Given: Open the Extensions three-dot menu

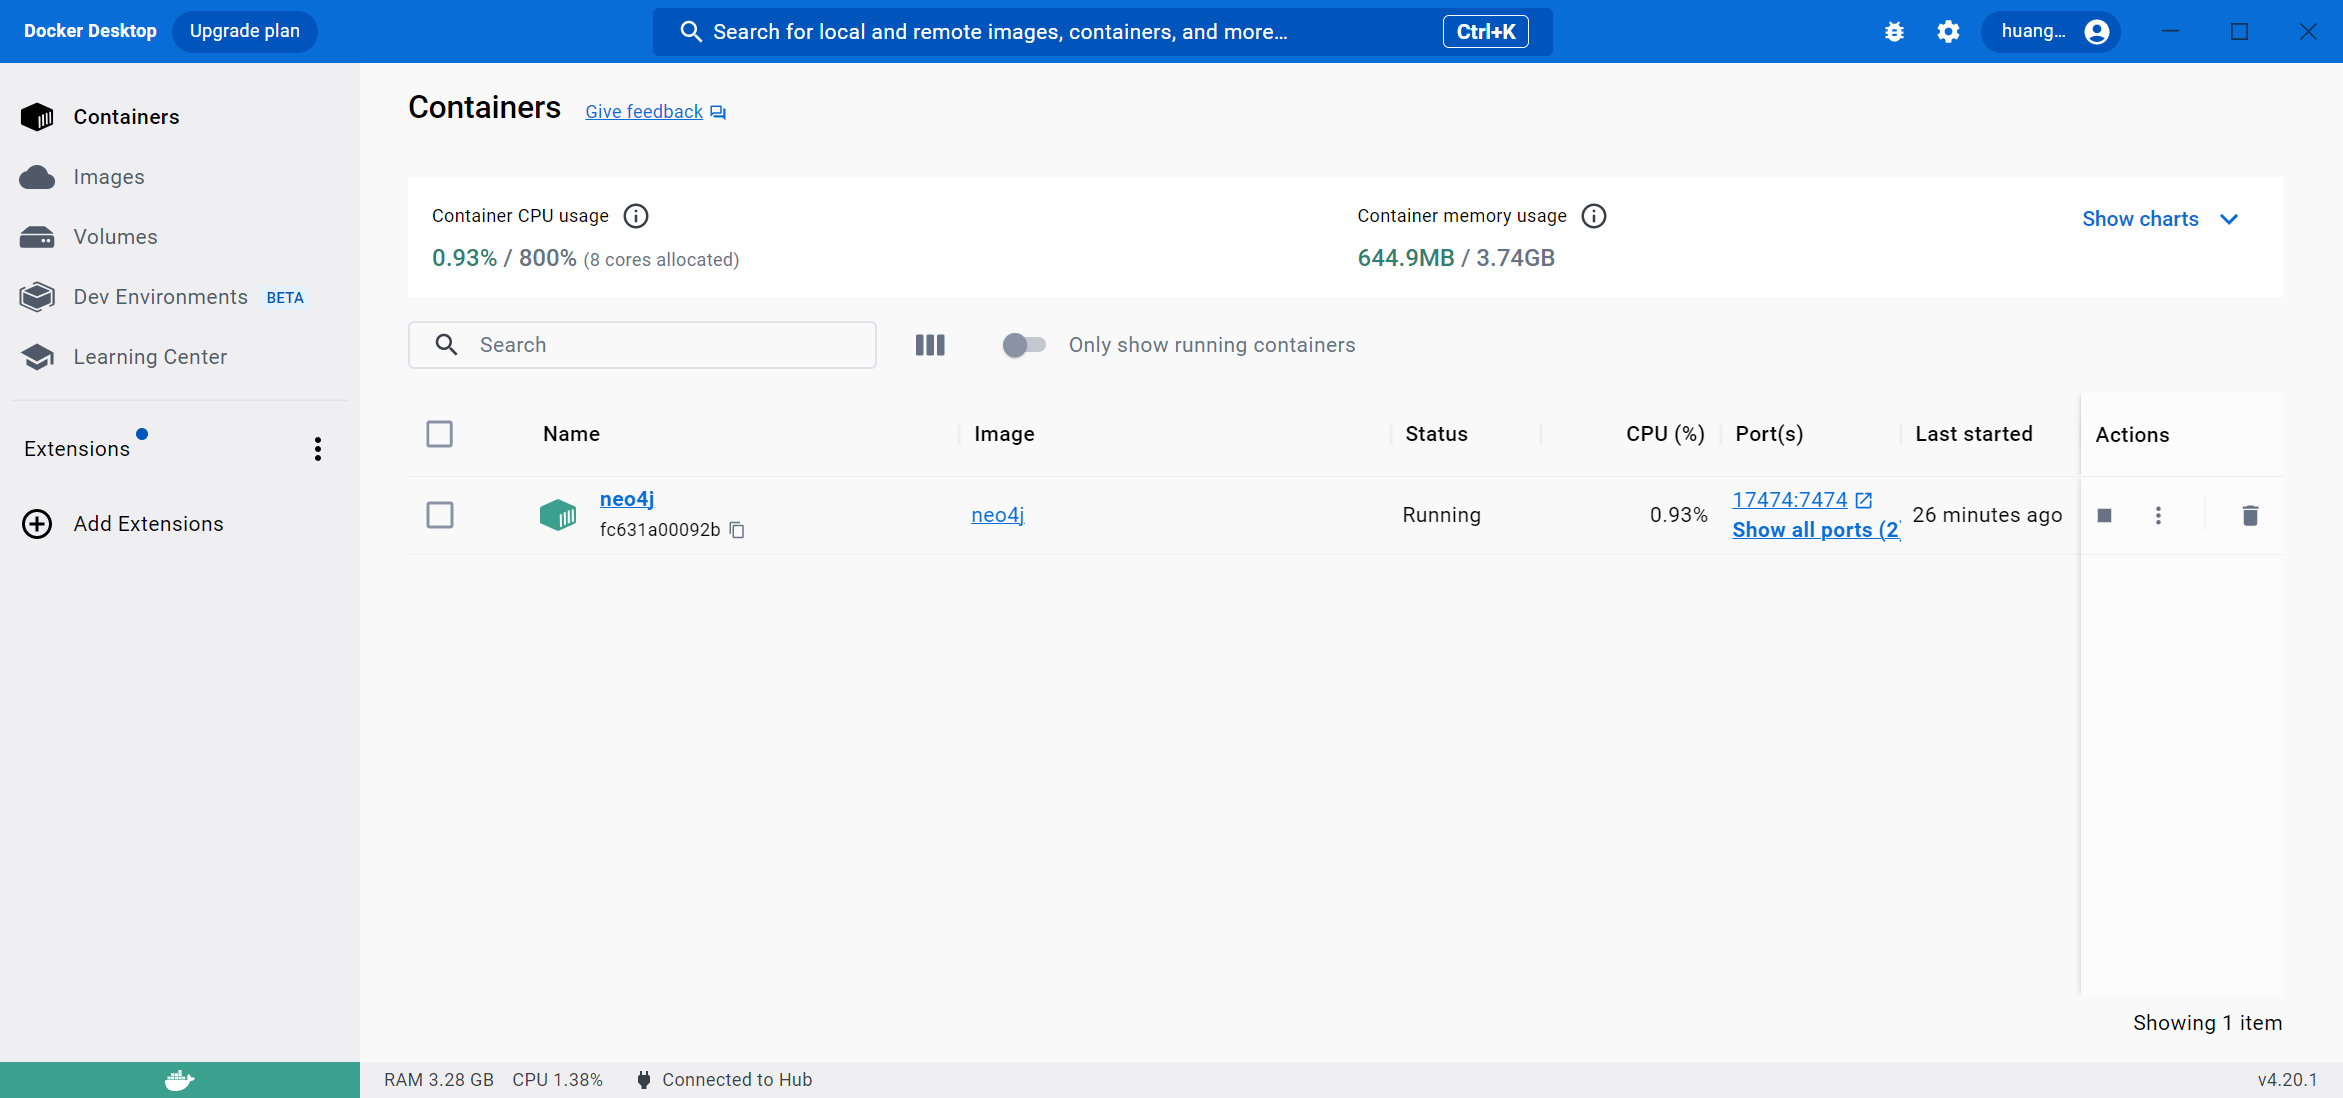Looking at the screenshot, I should pos(318,449).
